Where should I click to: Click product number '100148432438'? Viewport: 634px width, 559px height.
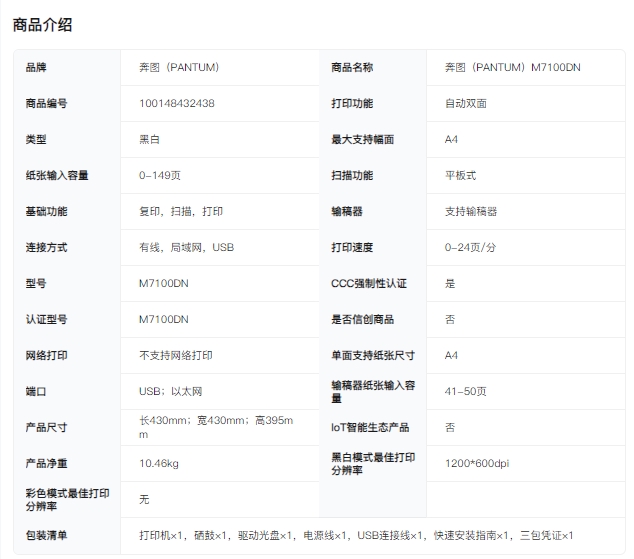point(177,103)
